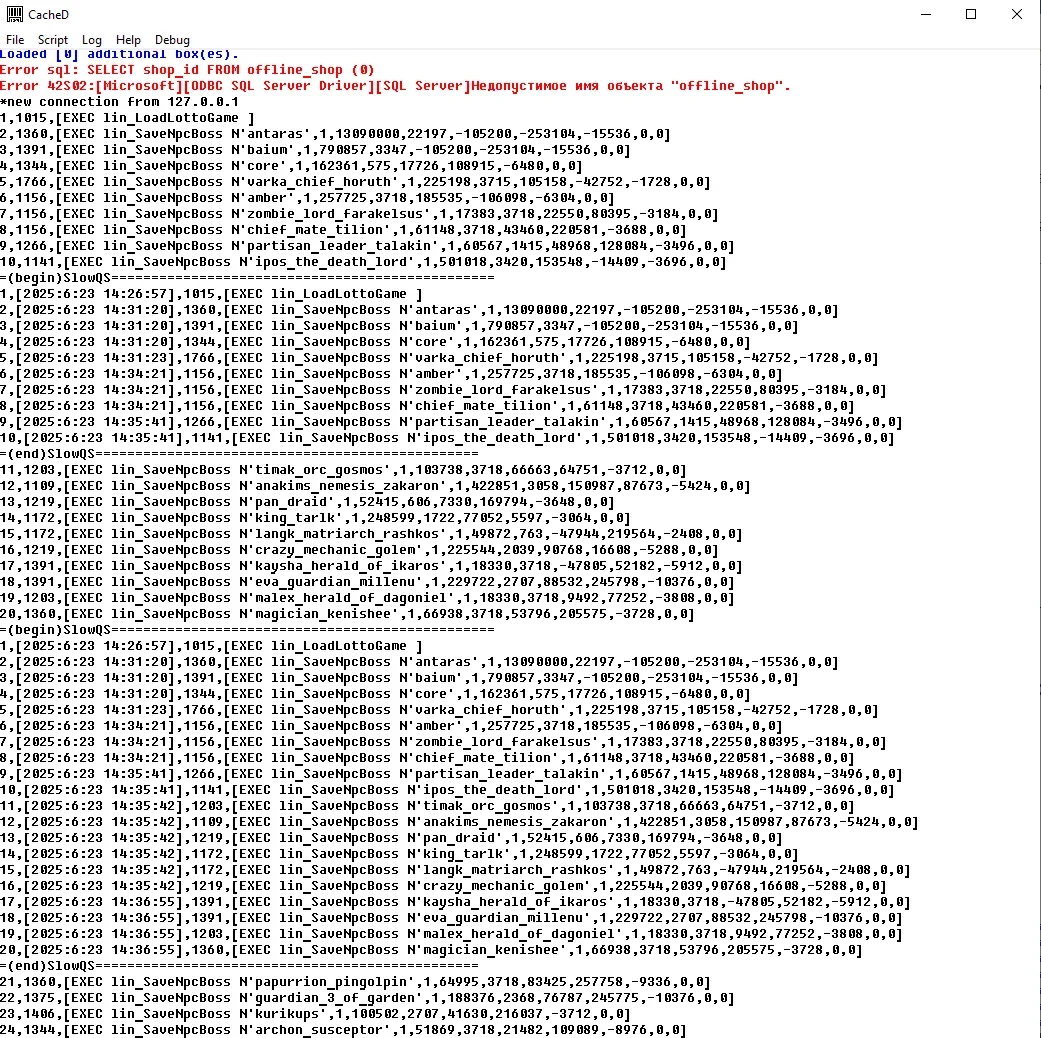1041x1038 pixels.
Task: Click the '11,1203' timak_orc_gosmos line
Action: pos(343,470)
